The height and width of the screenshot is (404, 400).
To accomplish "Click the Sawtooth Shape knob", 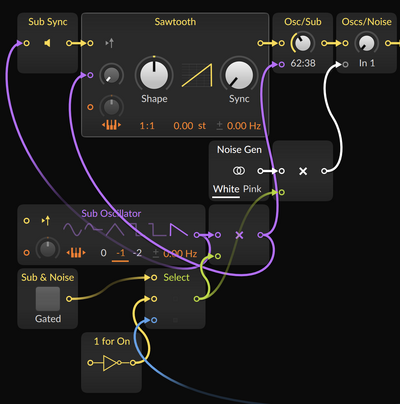I will click(154, 75).
